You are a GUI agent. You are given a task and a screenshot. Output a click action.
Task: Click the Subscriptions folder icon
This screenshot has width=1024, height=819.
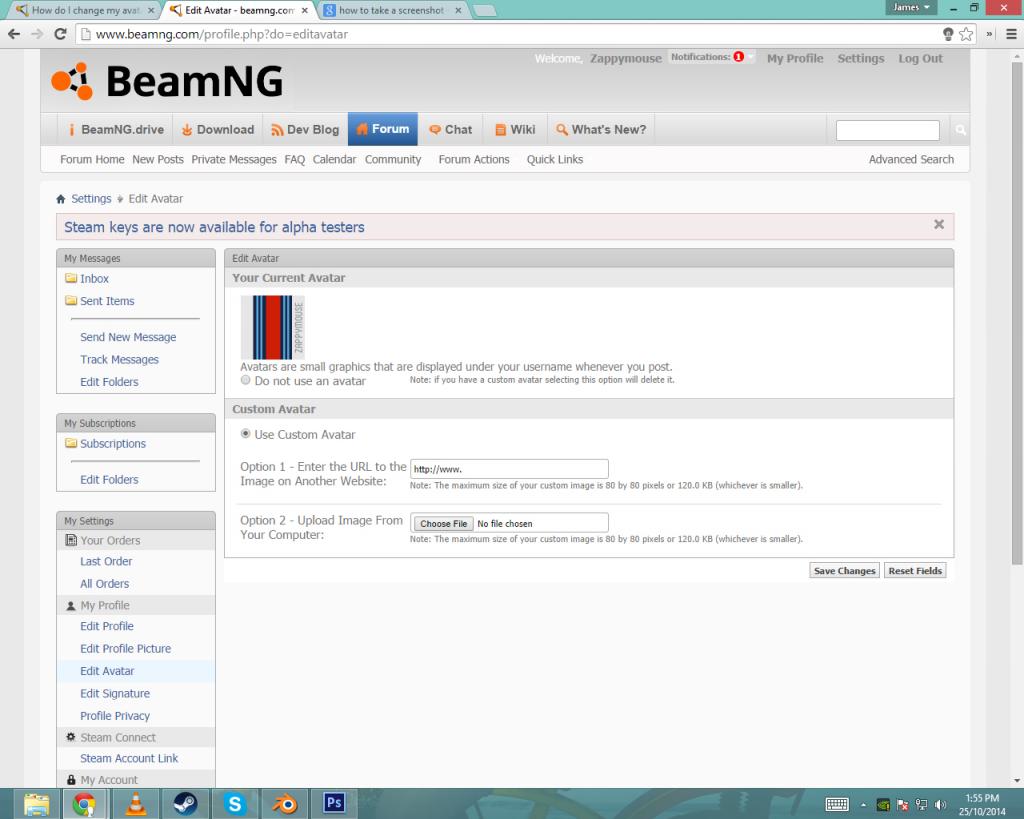71,443
